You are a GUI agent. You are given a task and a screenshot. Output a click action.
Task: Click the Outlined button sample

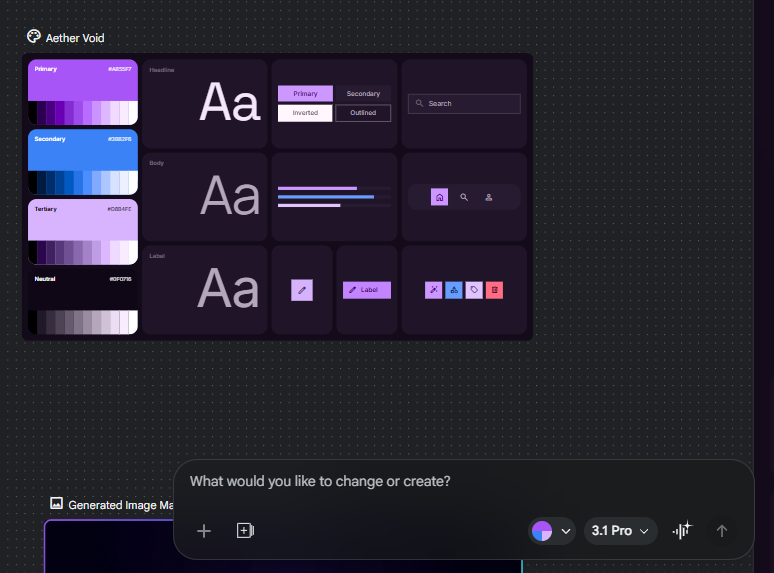(x=363, y=113)
